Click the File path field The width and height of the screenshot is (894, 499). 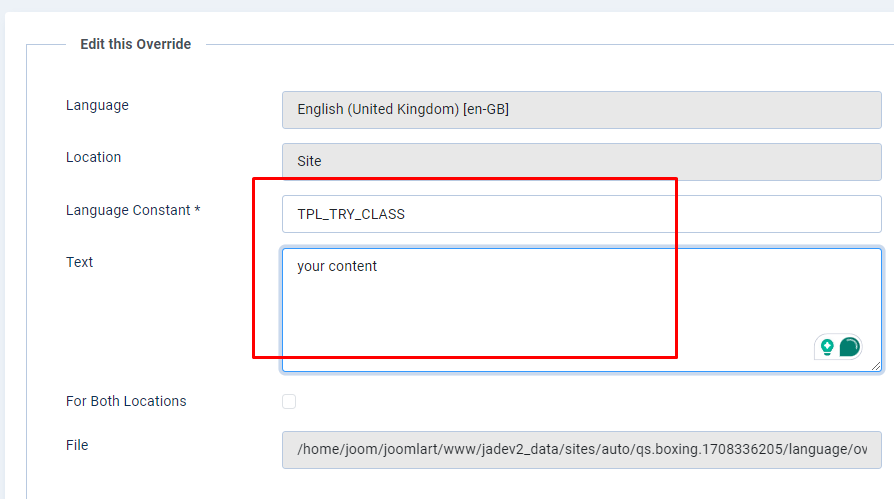click(581, 449)
